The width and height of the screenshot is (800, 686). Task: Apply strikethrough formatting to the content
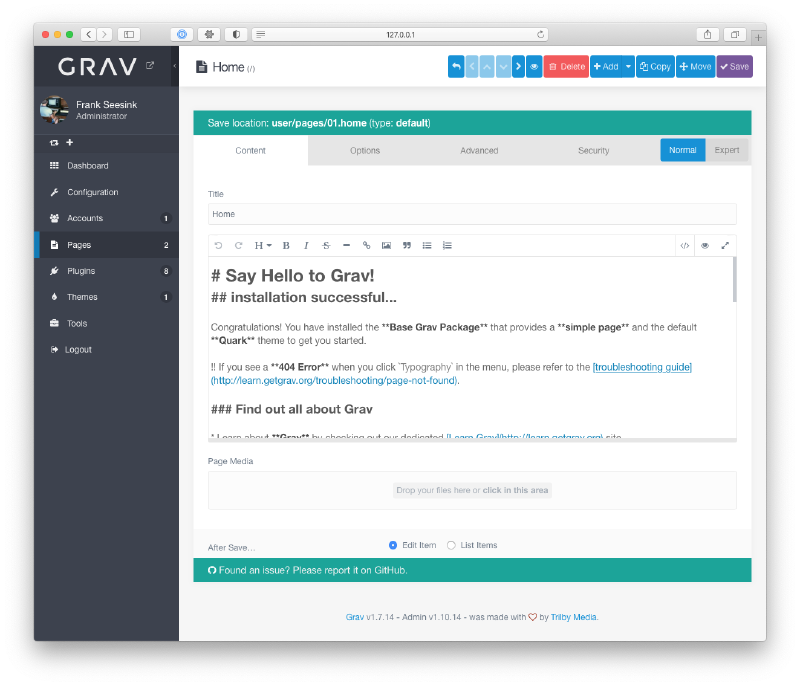click(x=325, y=245)
